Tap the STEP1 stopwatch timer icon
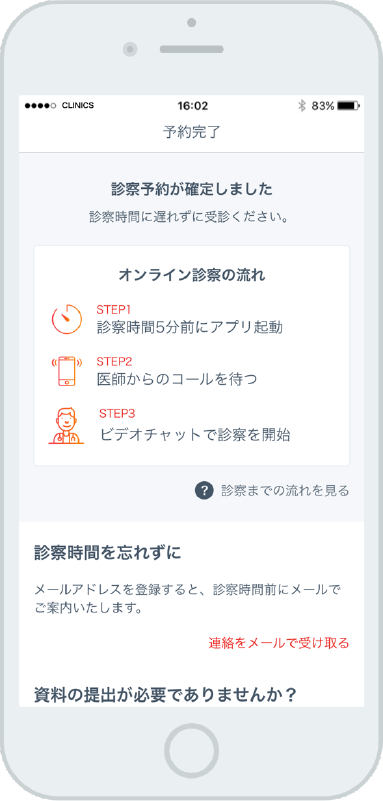Viewport: 383px width, 801px height. pos(67,319)
